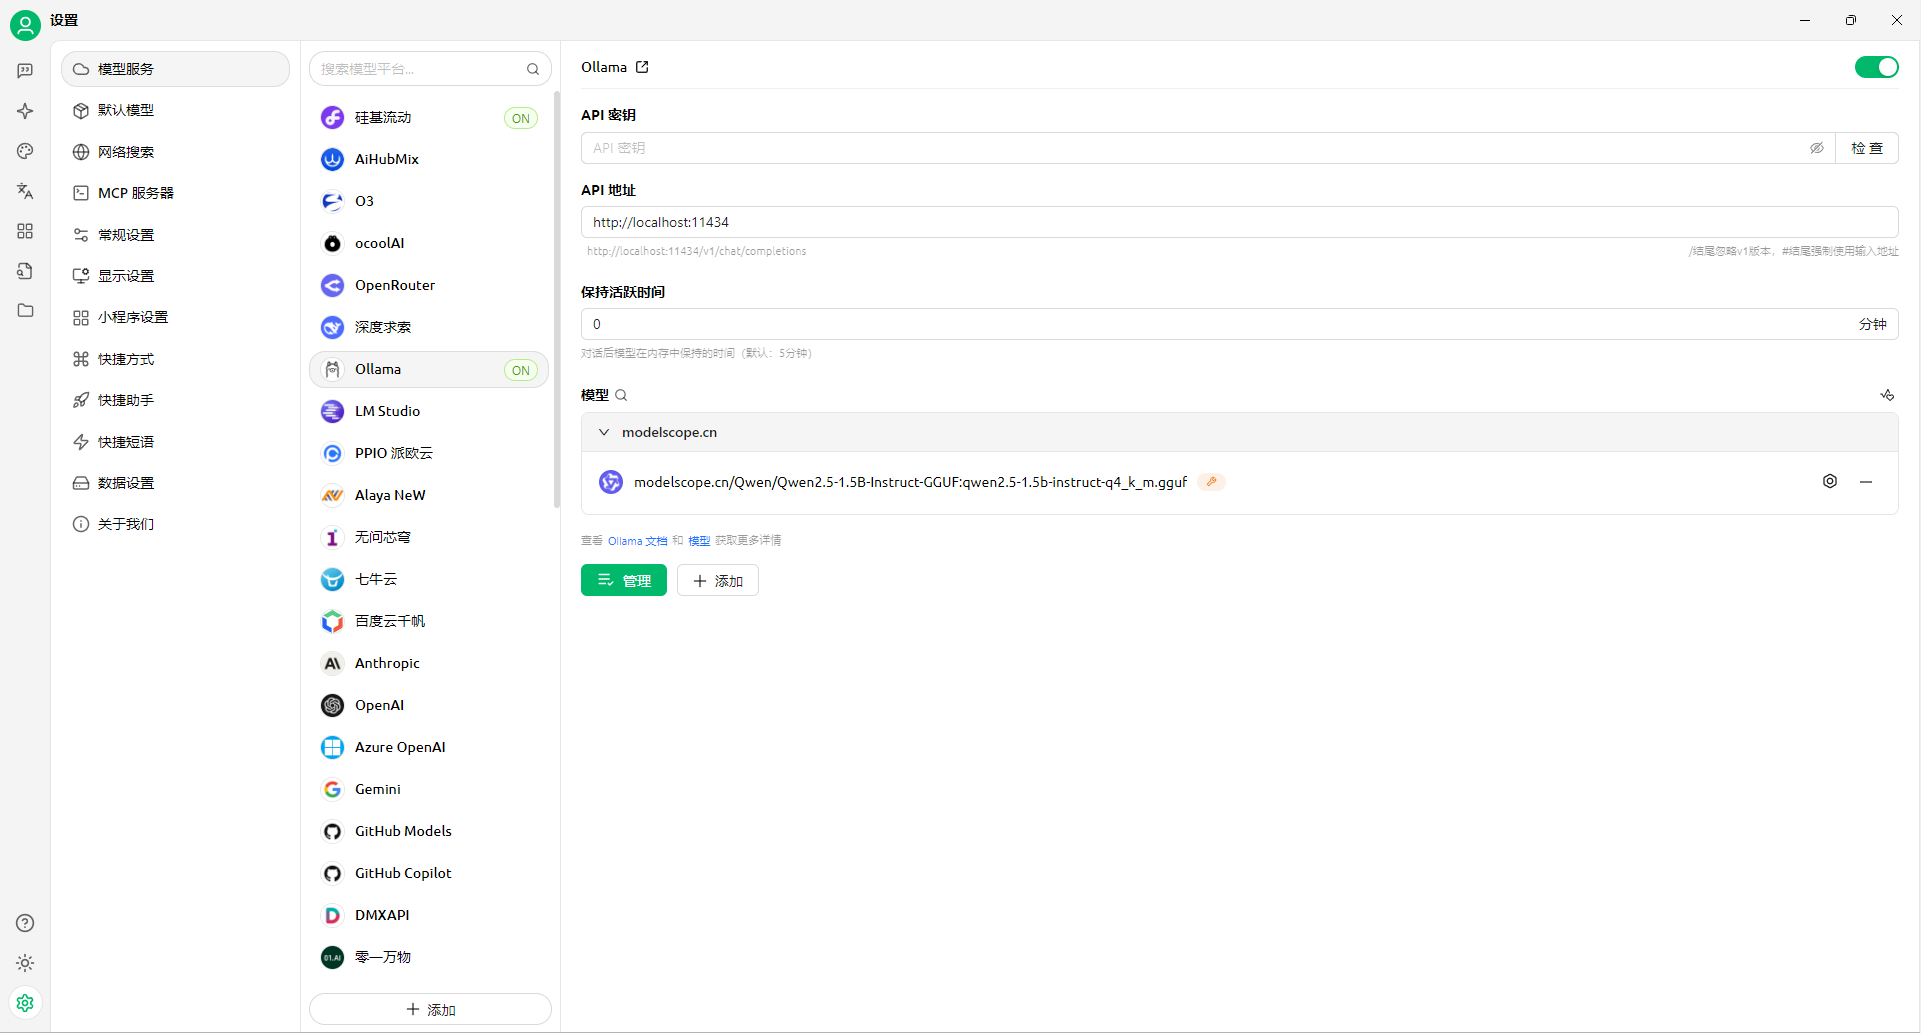The image size is (1921, 1033).
Task: Remove the Qwen2.5 model with minus icon
Action: (1865, 482)
